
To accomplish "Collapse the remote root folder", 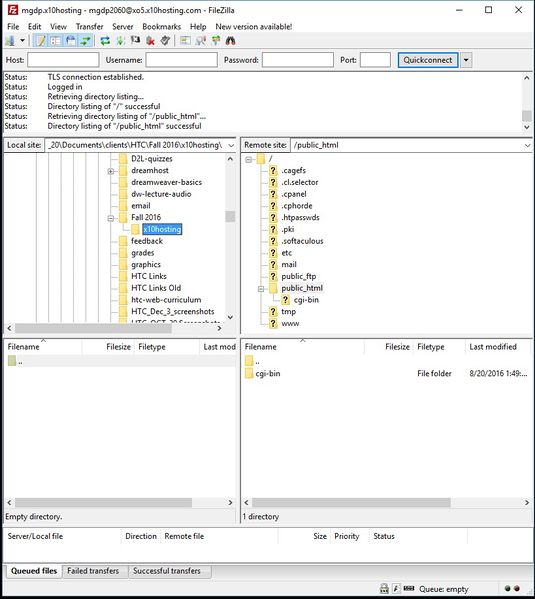I will point(248,159).
